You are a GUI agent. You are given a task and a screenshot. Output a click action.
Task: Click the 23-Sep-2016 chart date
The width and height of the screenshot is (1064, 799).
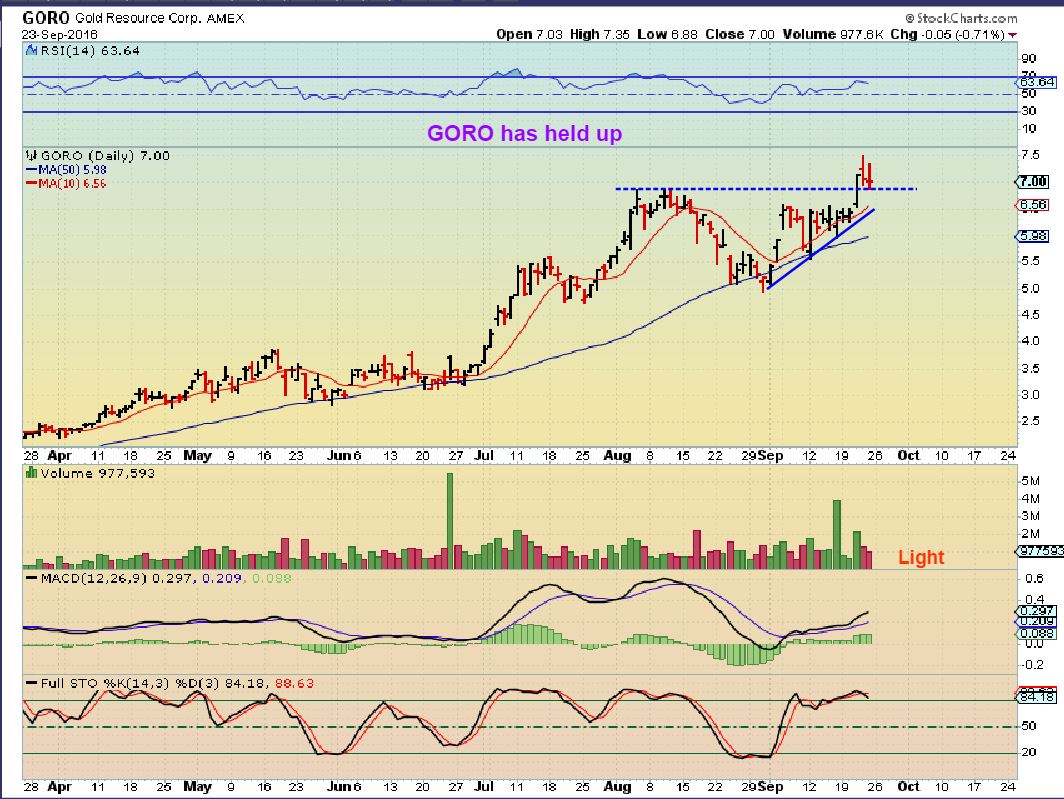pos(60,34)
